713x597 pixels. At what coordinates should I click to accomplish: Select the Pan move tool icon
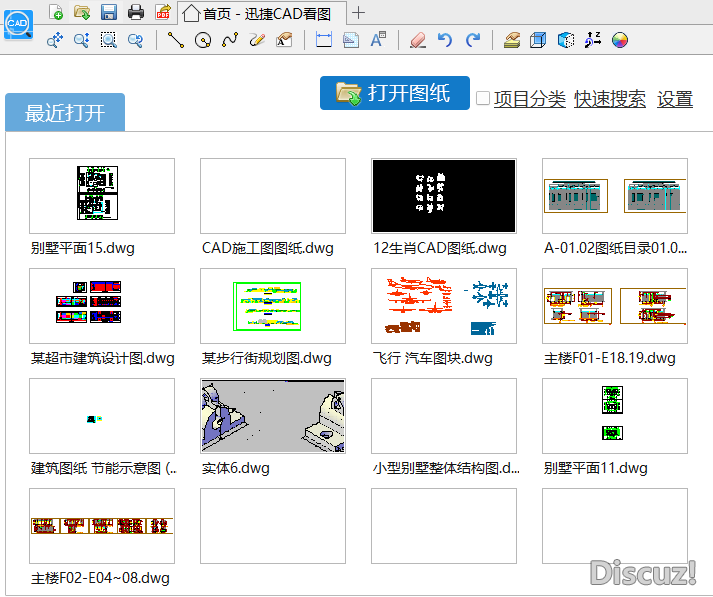pos(55,40)
